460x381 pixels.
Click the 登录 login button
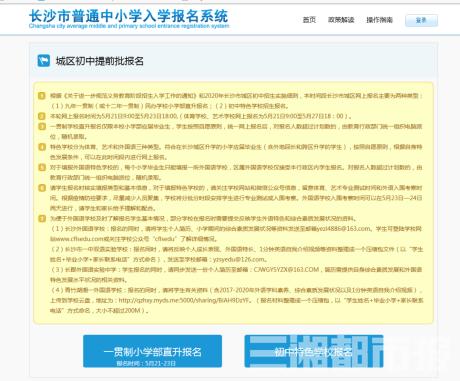click(421, 20)
